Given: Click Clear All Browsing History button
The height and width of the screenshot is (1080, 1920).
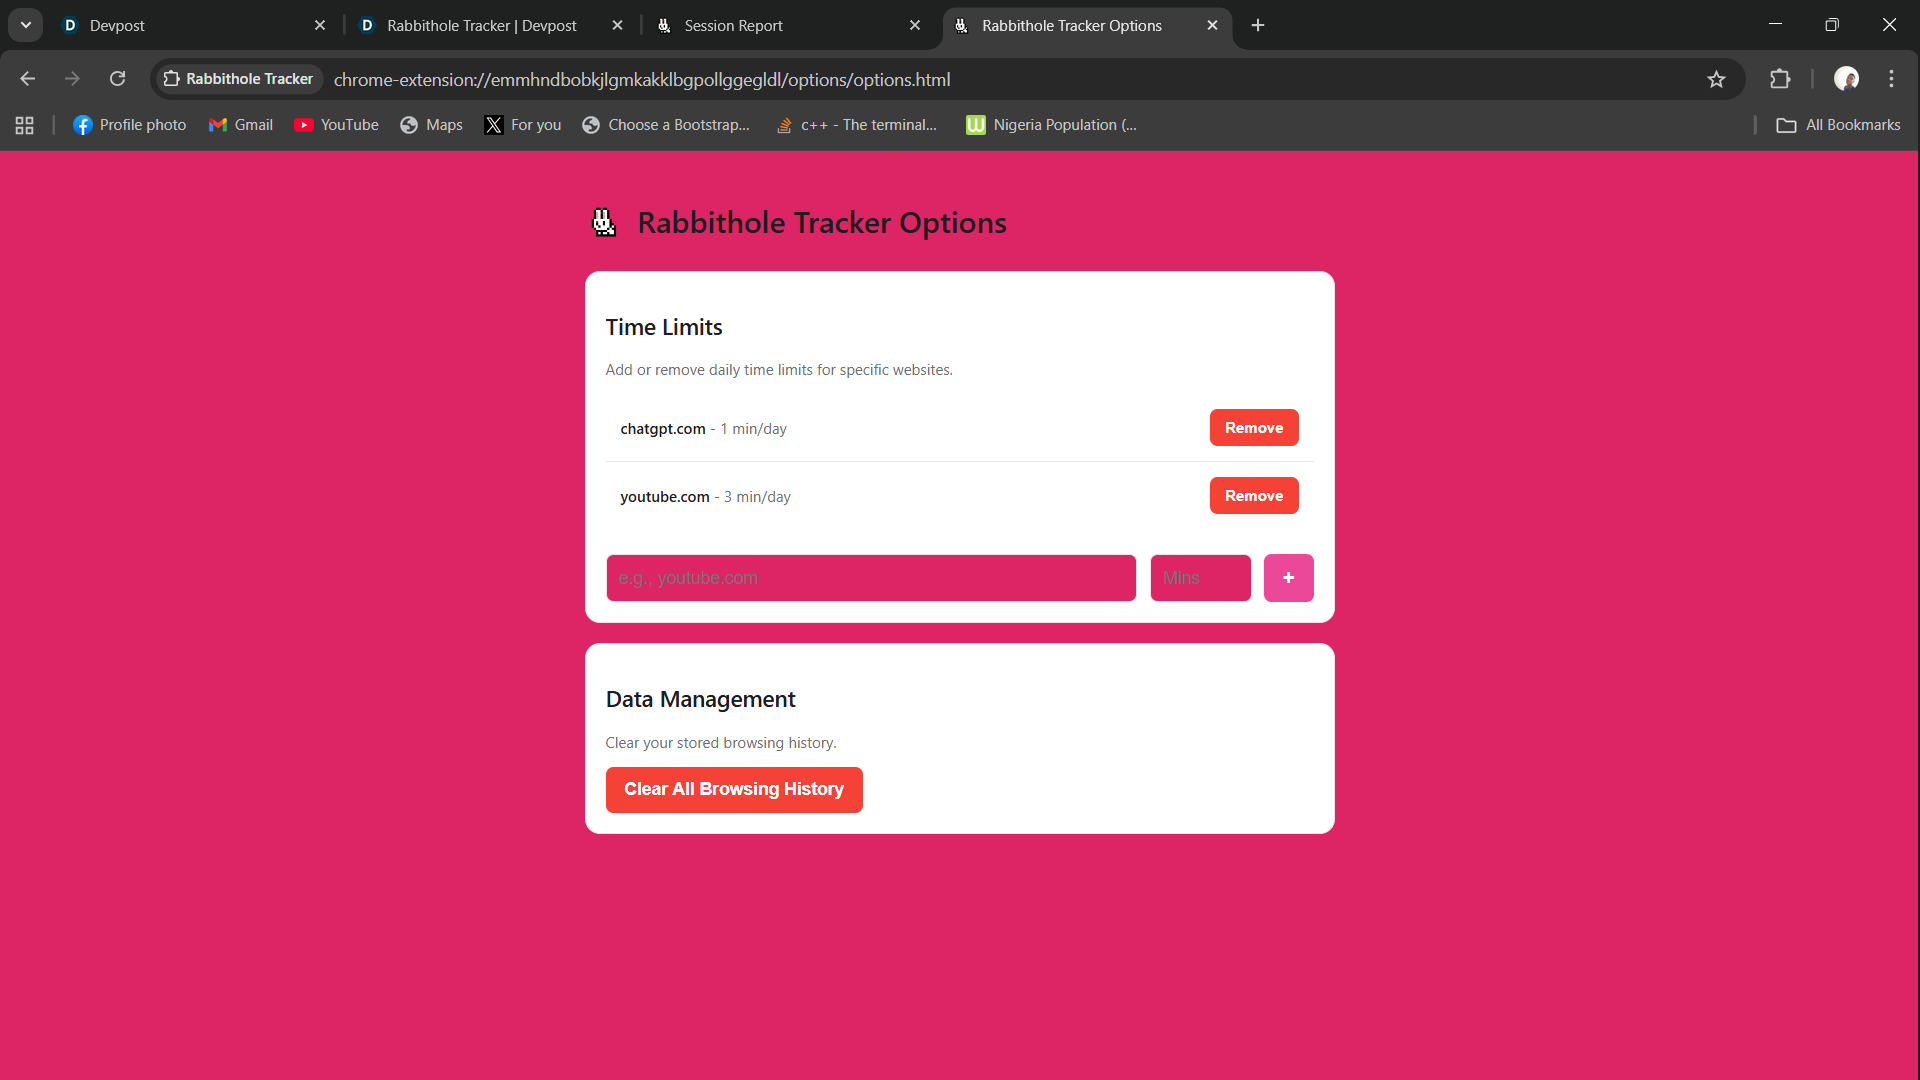Looking at the screenshot, I should coord(733,790).
